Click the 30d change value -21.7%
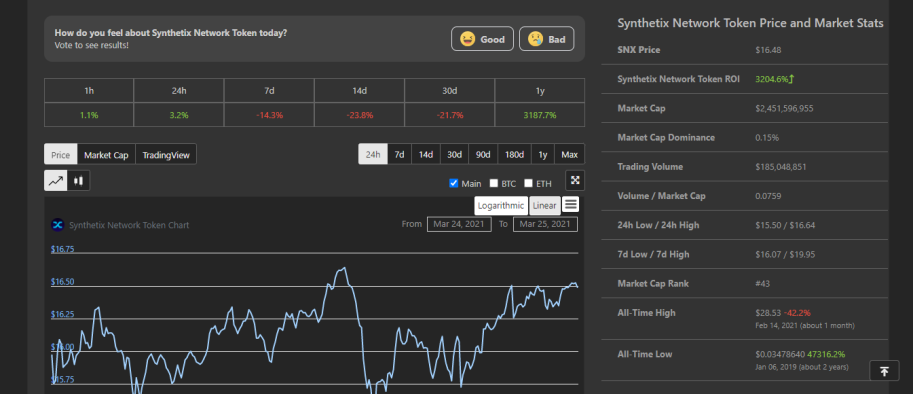 (x=450, y=115)
